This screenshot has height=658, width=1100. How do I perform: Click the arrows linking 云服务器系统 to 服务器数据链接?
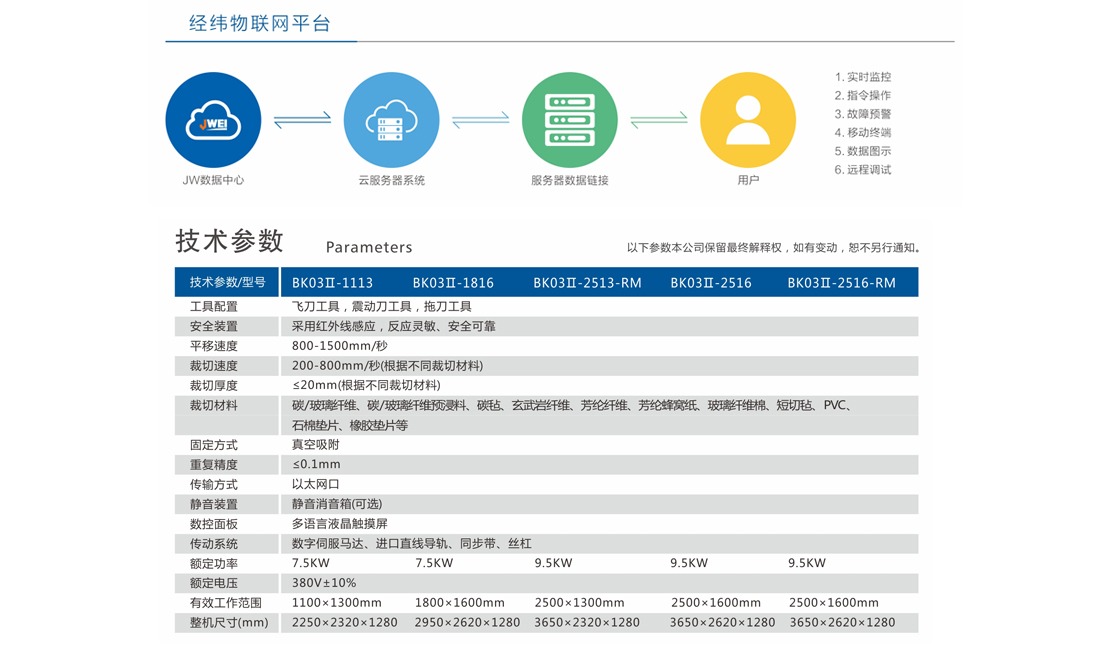[480, 118]
